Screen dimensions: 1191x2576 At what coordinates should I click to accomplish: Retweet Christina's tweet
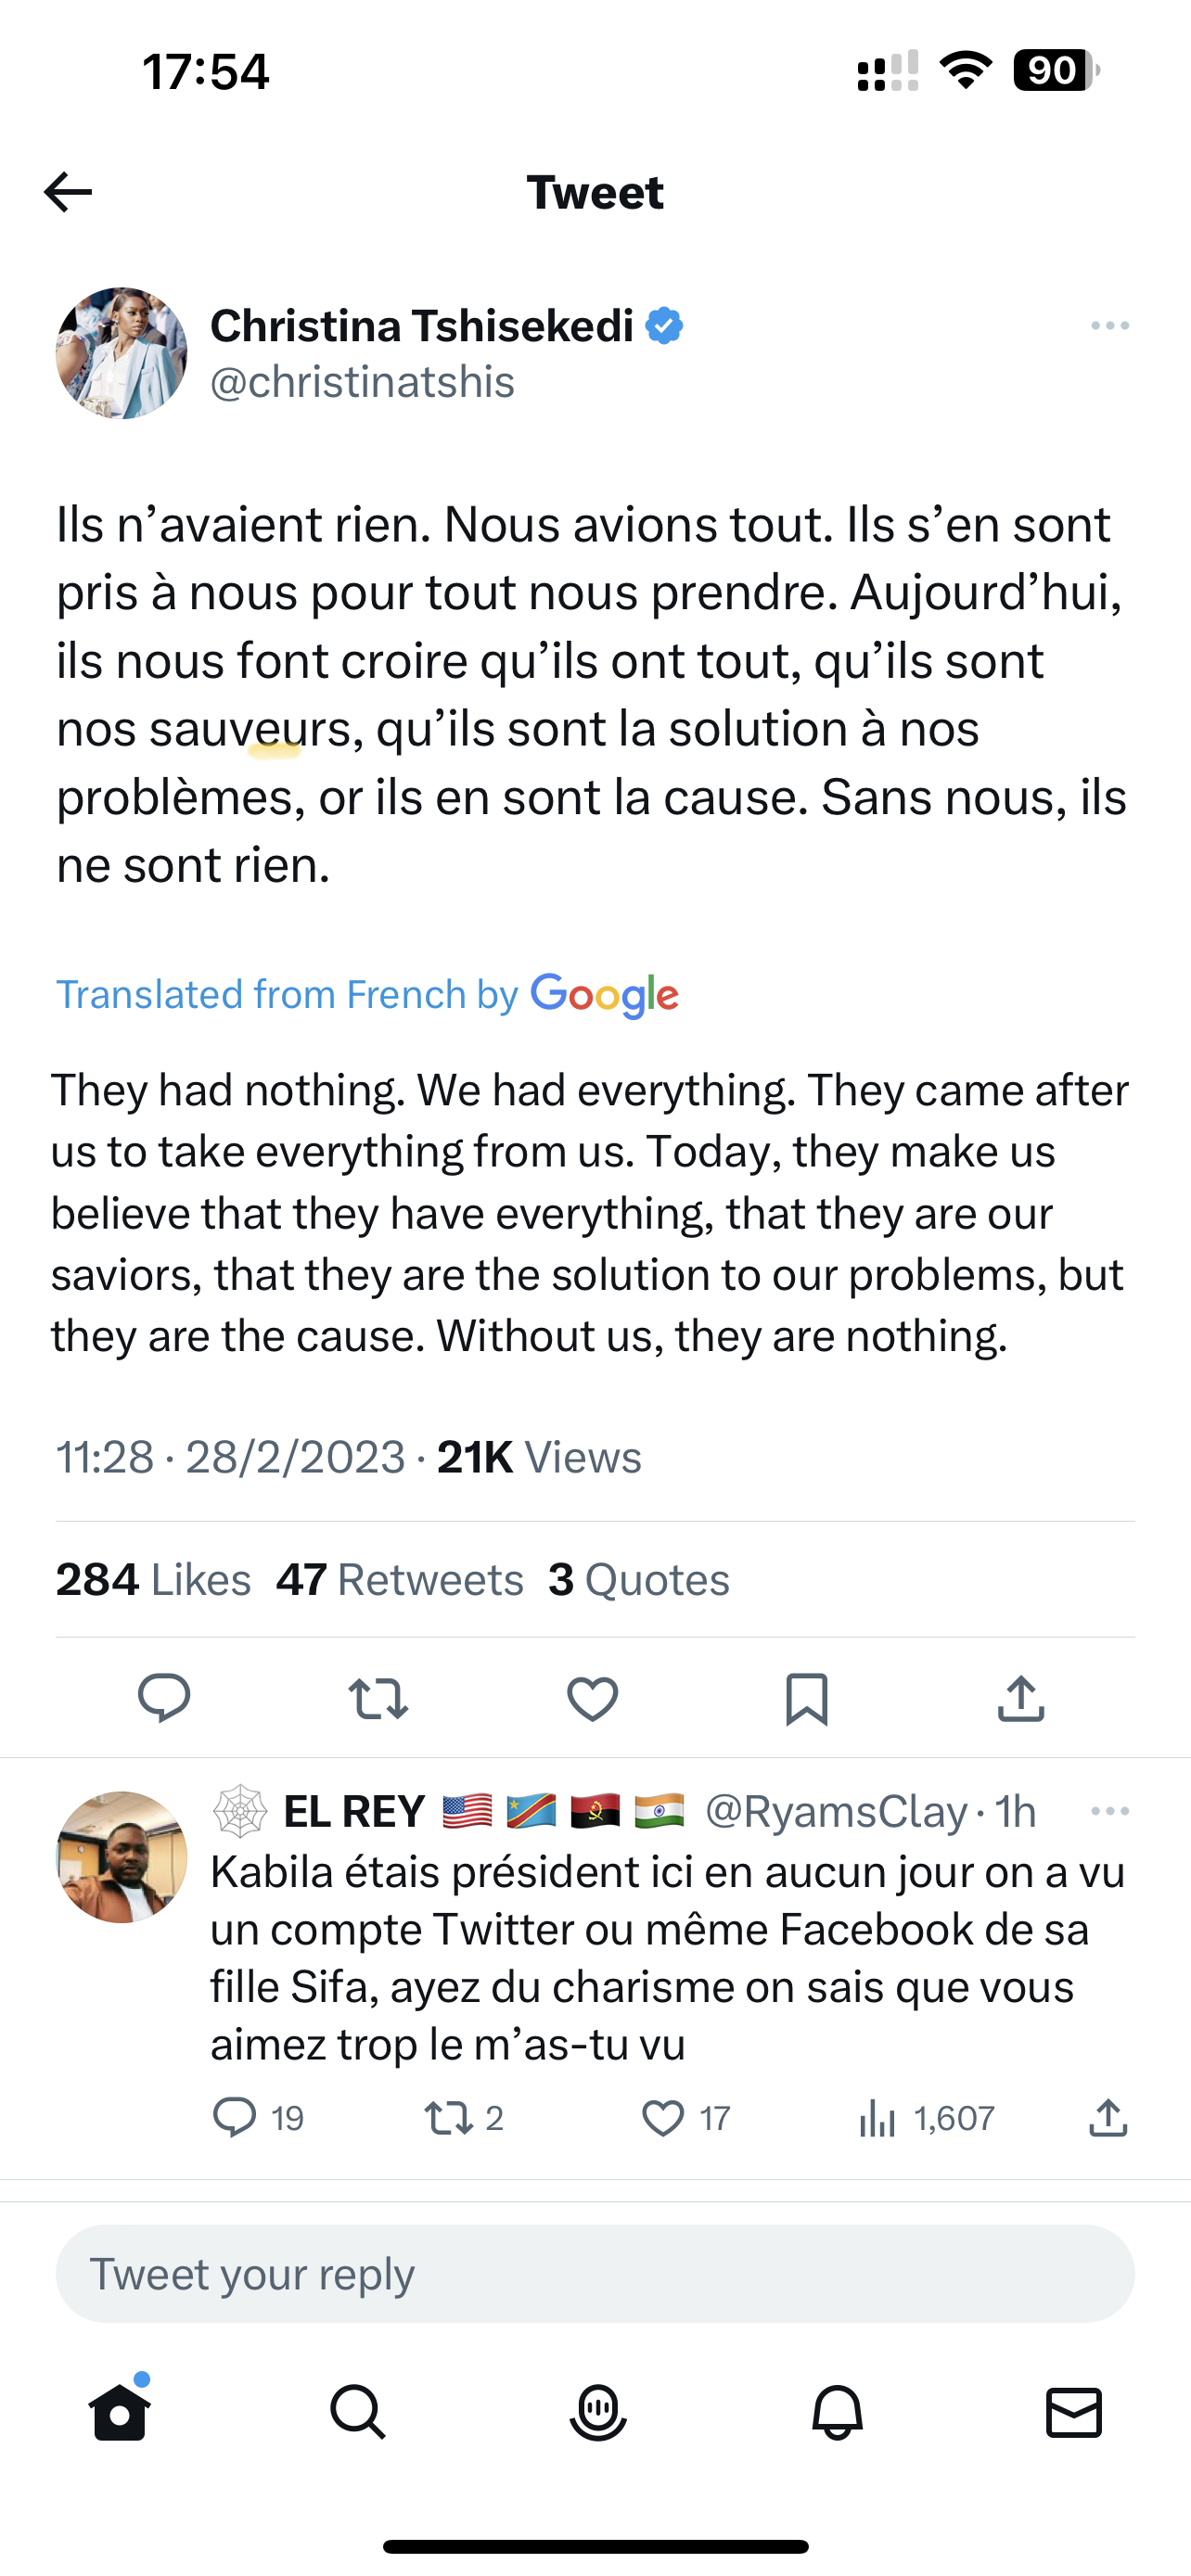pyautogui.click(x=378, y=1698)
